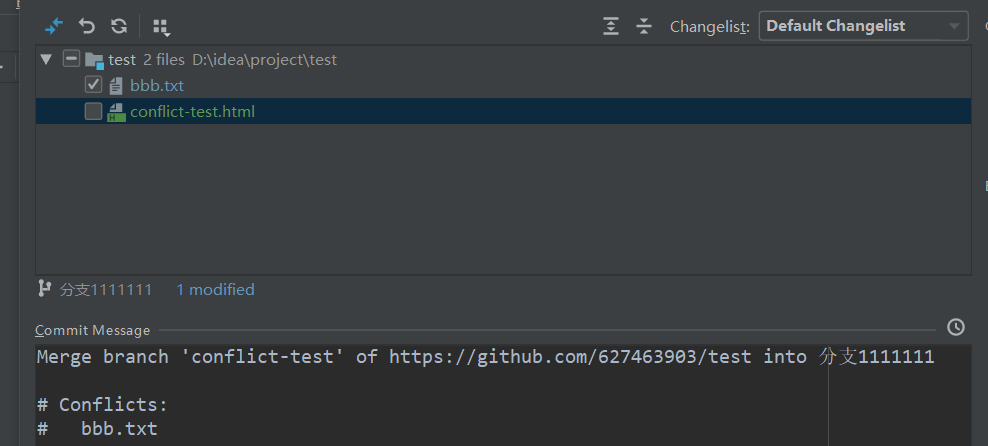Toggle the test folder checkbox
This screenshot has width=988, height=446.
click(71, 59)
